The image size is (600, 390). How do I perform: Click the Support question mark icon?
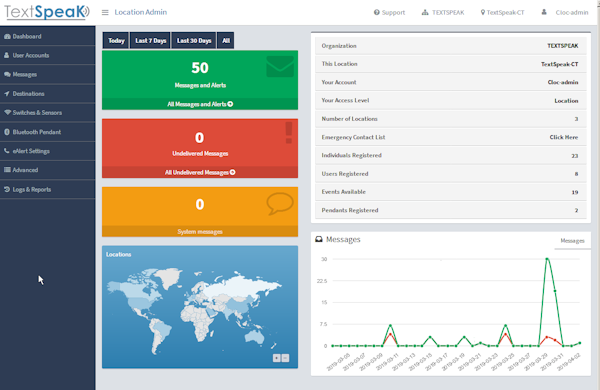pyautogui.click(x=377, y=12)
